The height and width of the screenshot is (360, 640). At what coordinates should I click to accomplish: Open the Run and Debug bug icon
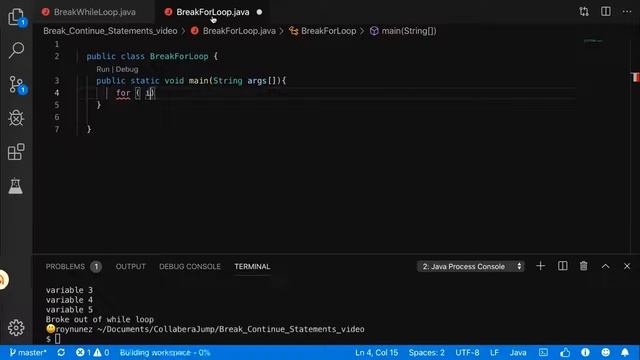pos(16,118)
